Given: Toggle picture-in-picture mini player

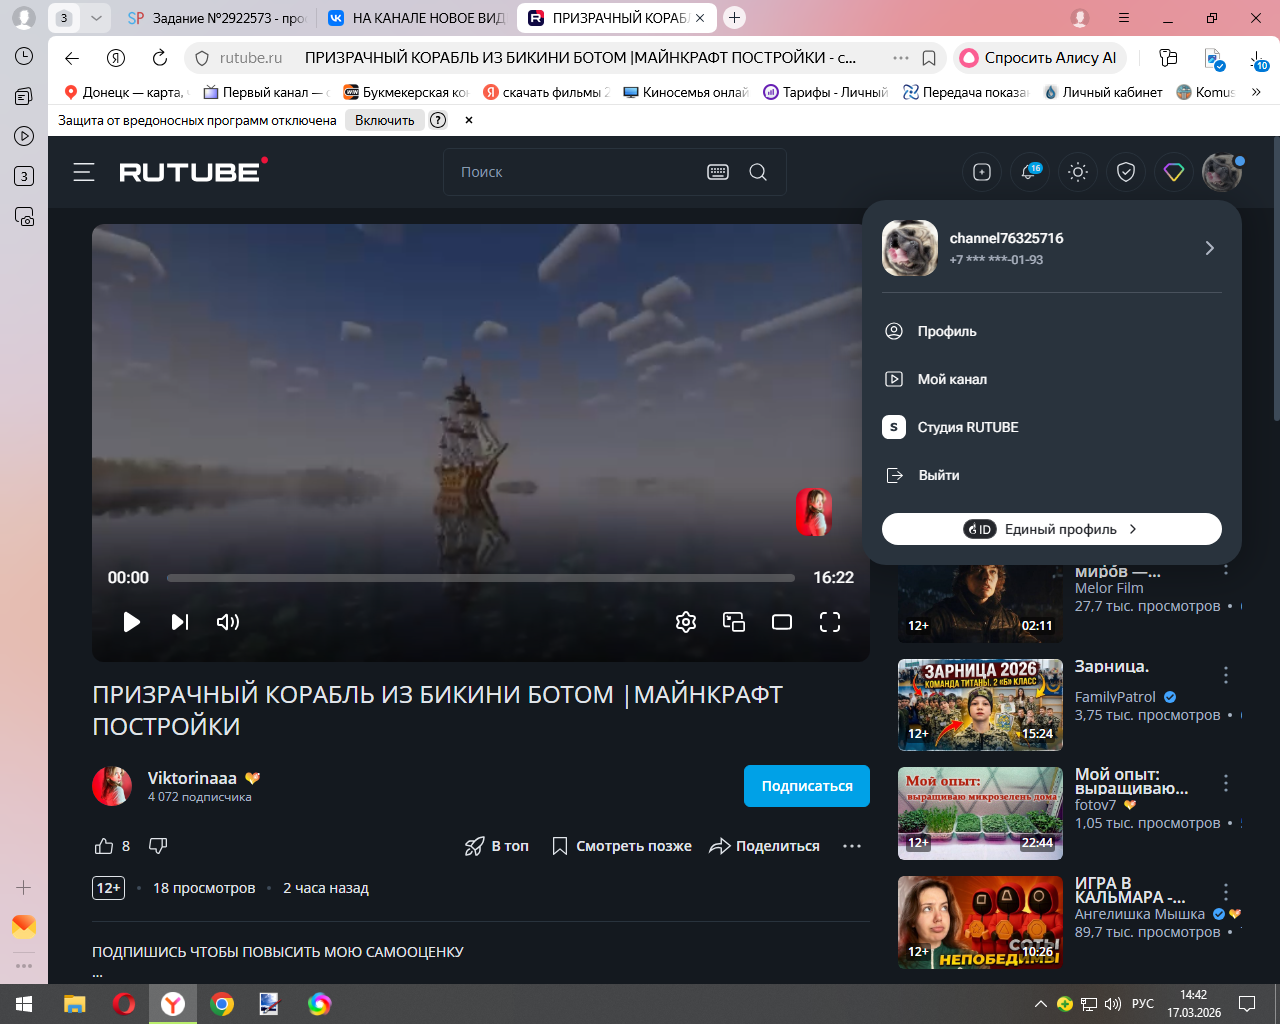Looking at the screenshot, I should [734, 622].
